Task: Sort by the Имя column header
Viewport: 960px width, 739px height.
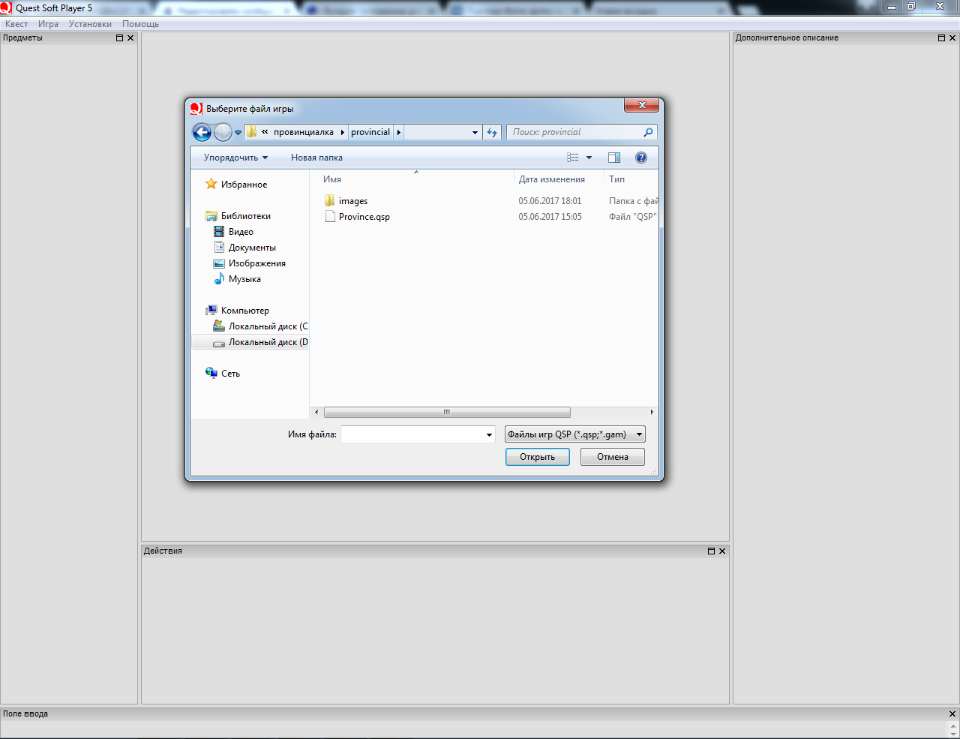Action: tap(332, 179)
